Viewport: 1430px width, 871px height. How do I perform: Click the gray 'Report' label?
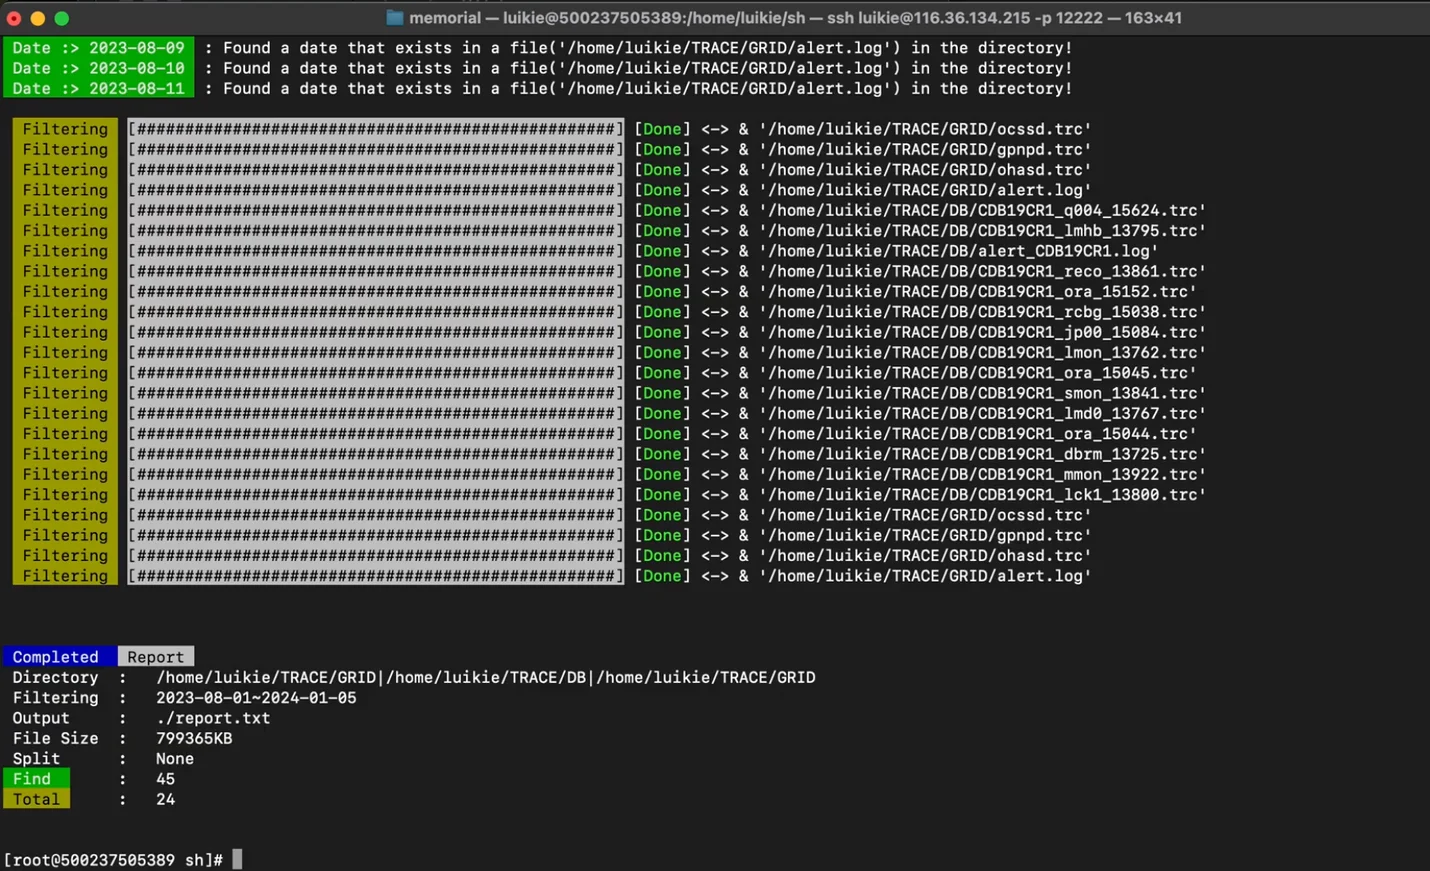pos(156,657)
